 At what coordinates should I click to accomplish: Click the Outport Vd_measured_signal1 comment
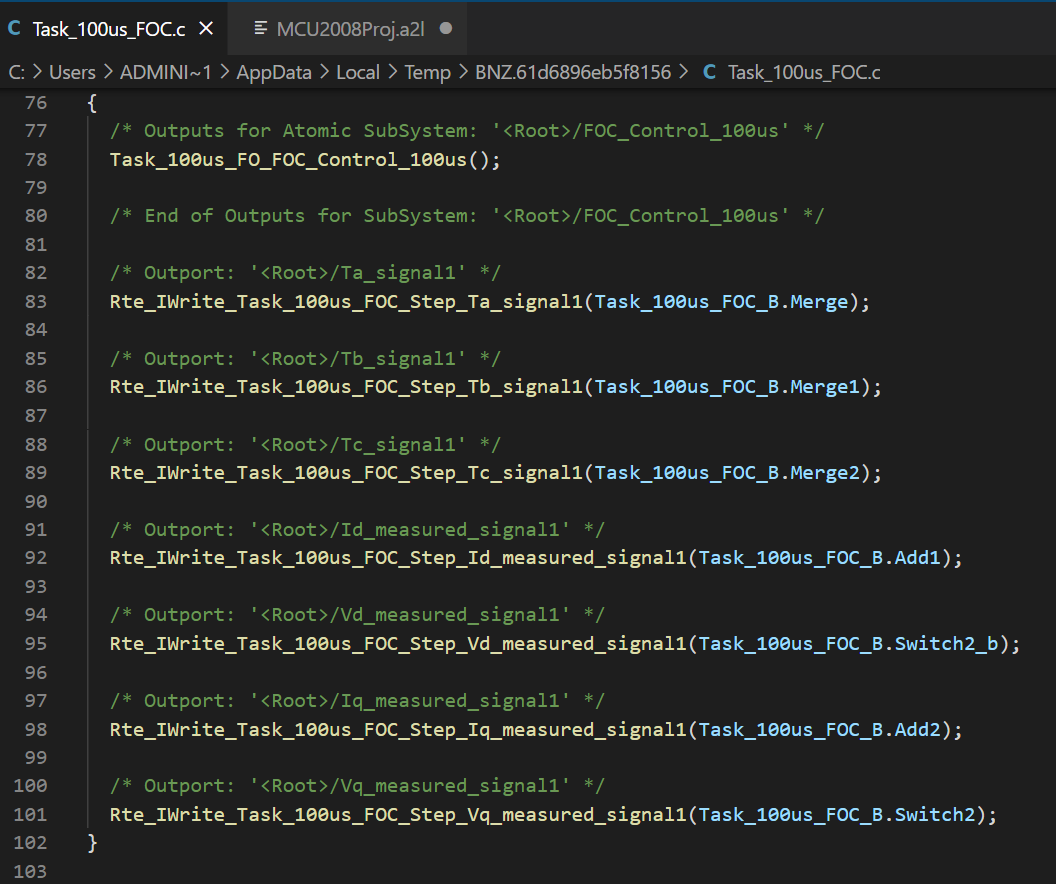357,615
